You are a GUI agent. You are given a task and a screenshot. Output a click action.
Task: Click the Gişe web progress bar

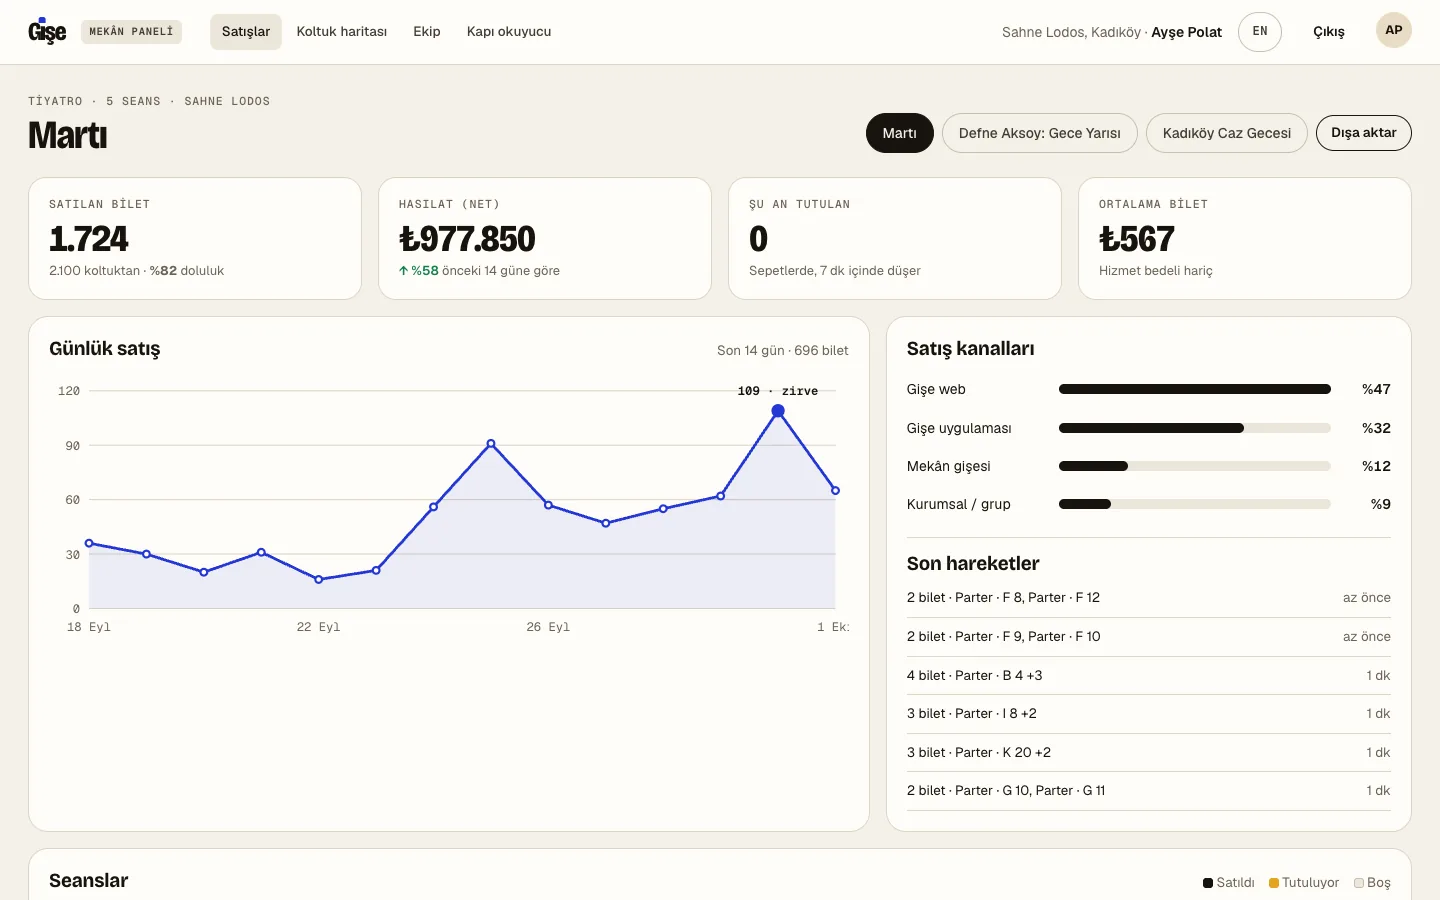(1195, 389)
